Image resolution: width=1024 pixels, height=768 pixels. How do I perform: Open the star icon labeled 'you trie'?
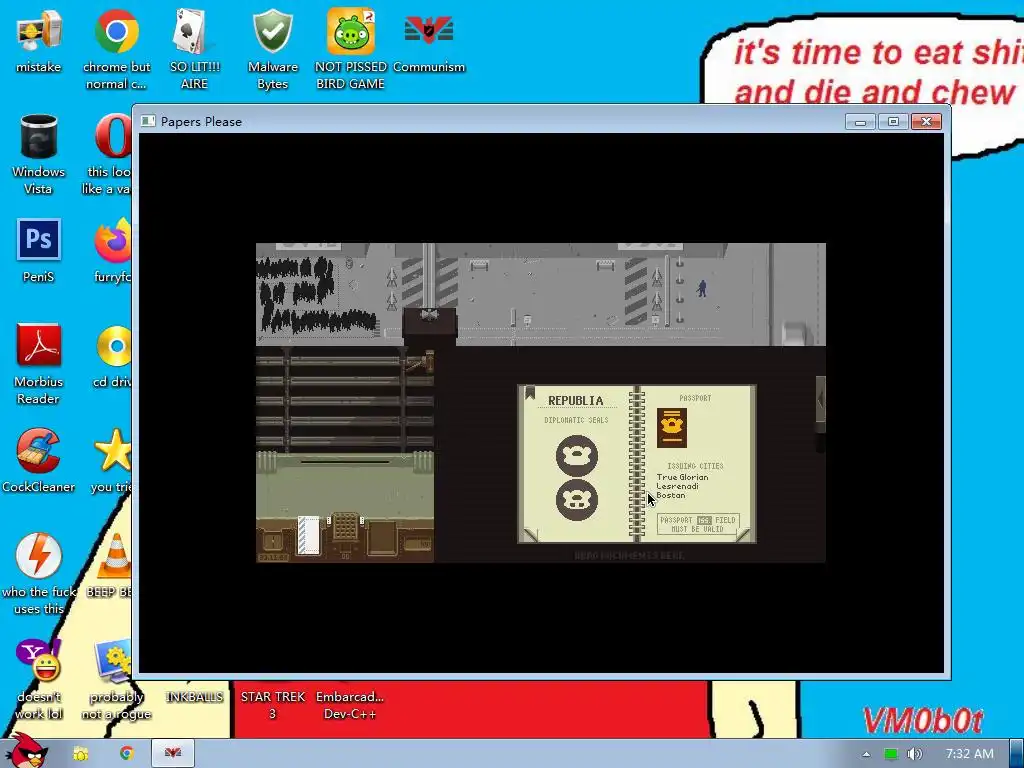(111, 460)
